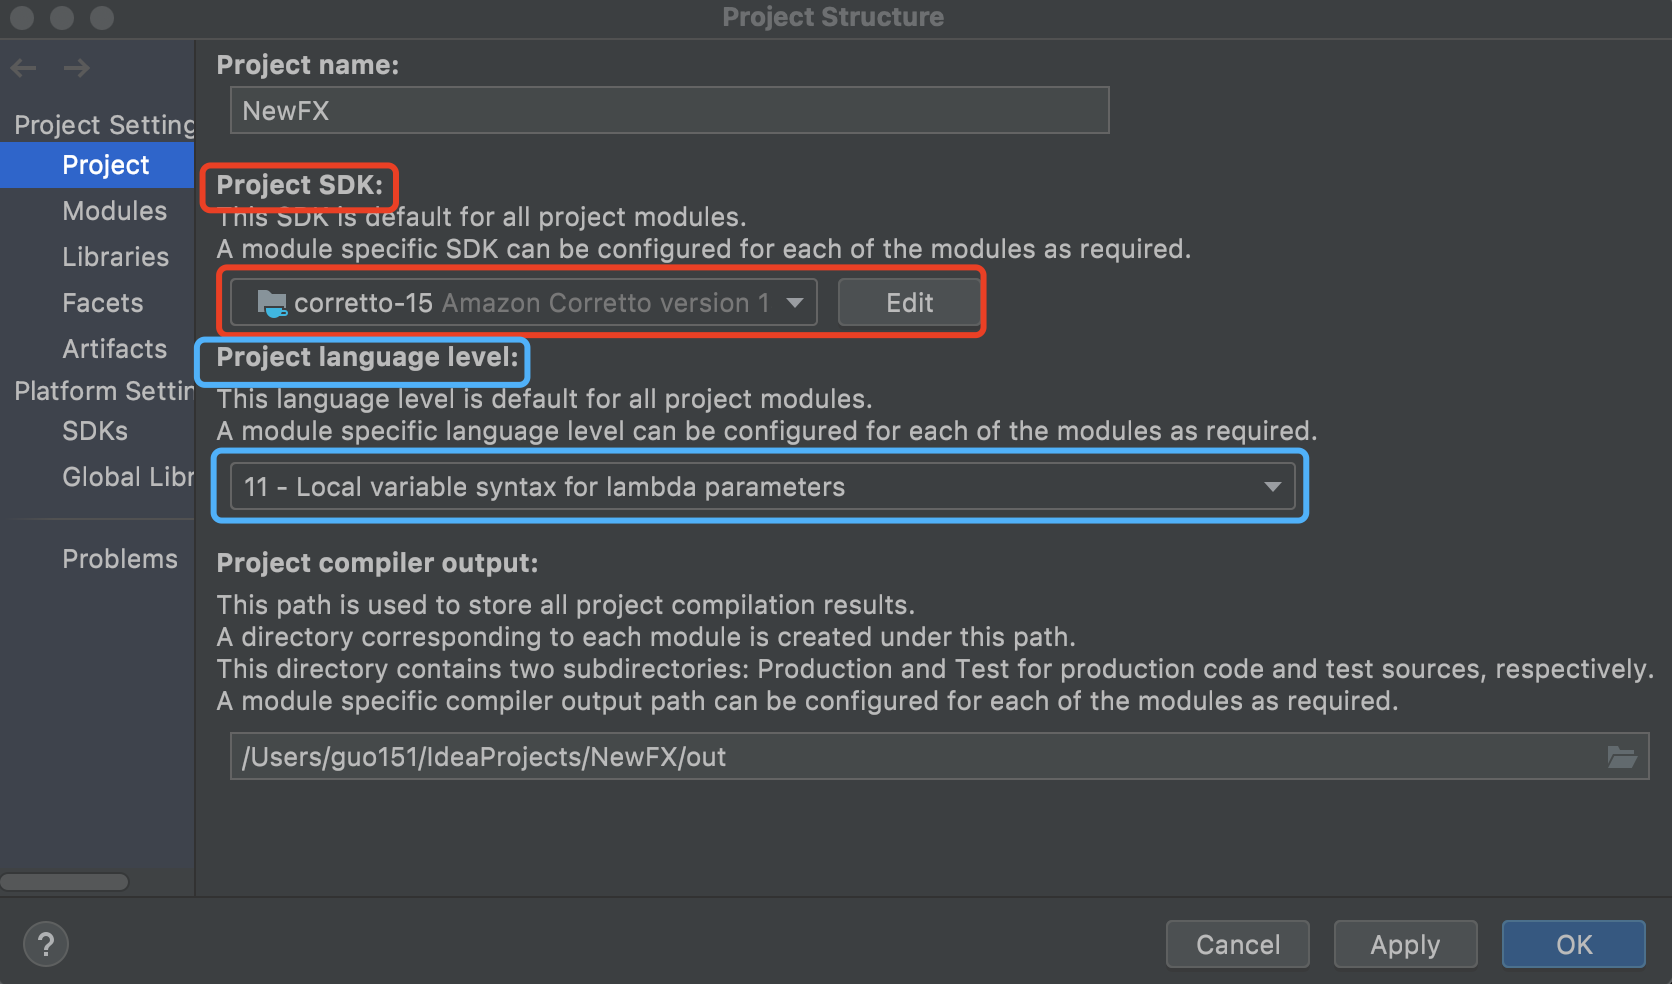1672x984 pixels.
Task: Open the Artifacts settings page
Action: point(114,349)
